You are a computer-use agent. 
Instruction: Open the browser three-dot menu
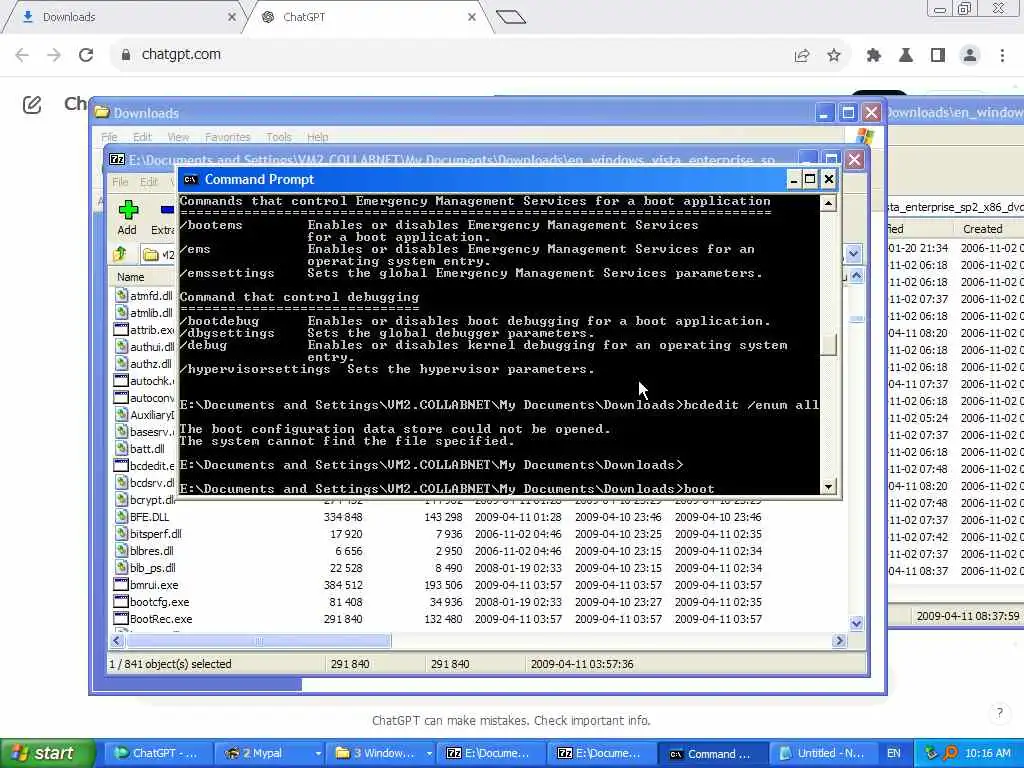[1002, 56]
